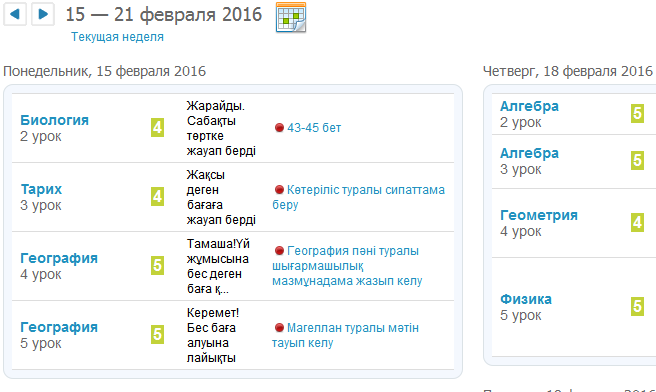Click red dot beside 'Көтеріліс туралы'
656x392 pixels.
279,190
